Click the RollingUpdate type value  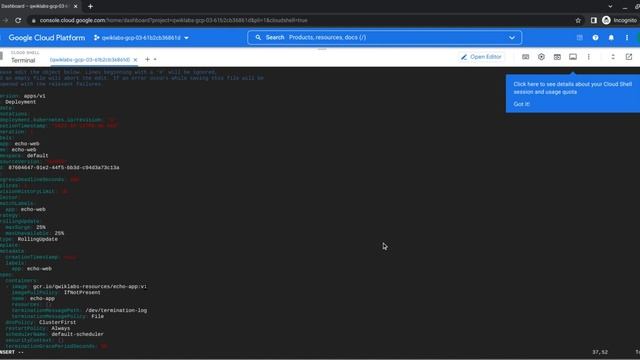pos(38,239)
